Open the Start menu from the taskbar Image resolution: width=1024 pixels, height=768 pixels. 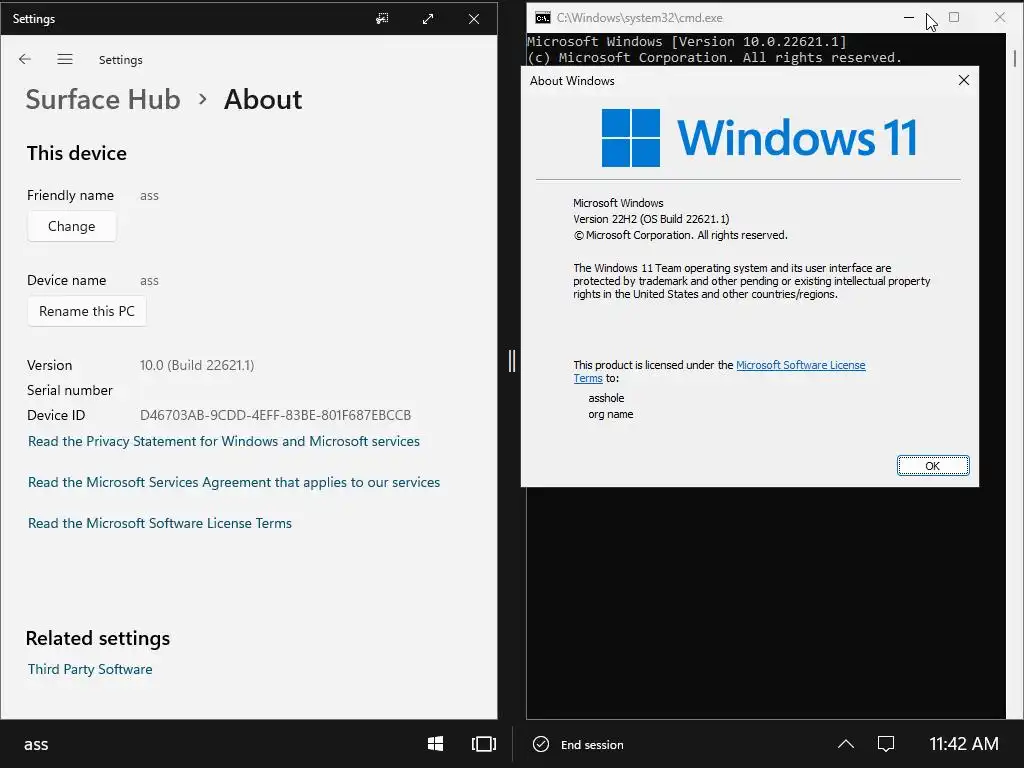click(436, 744)
